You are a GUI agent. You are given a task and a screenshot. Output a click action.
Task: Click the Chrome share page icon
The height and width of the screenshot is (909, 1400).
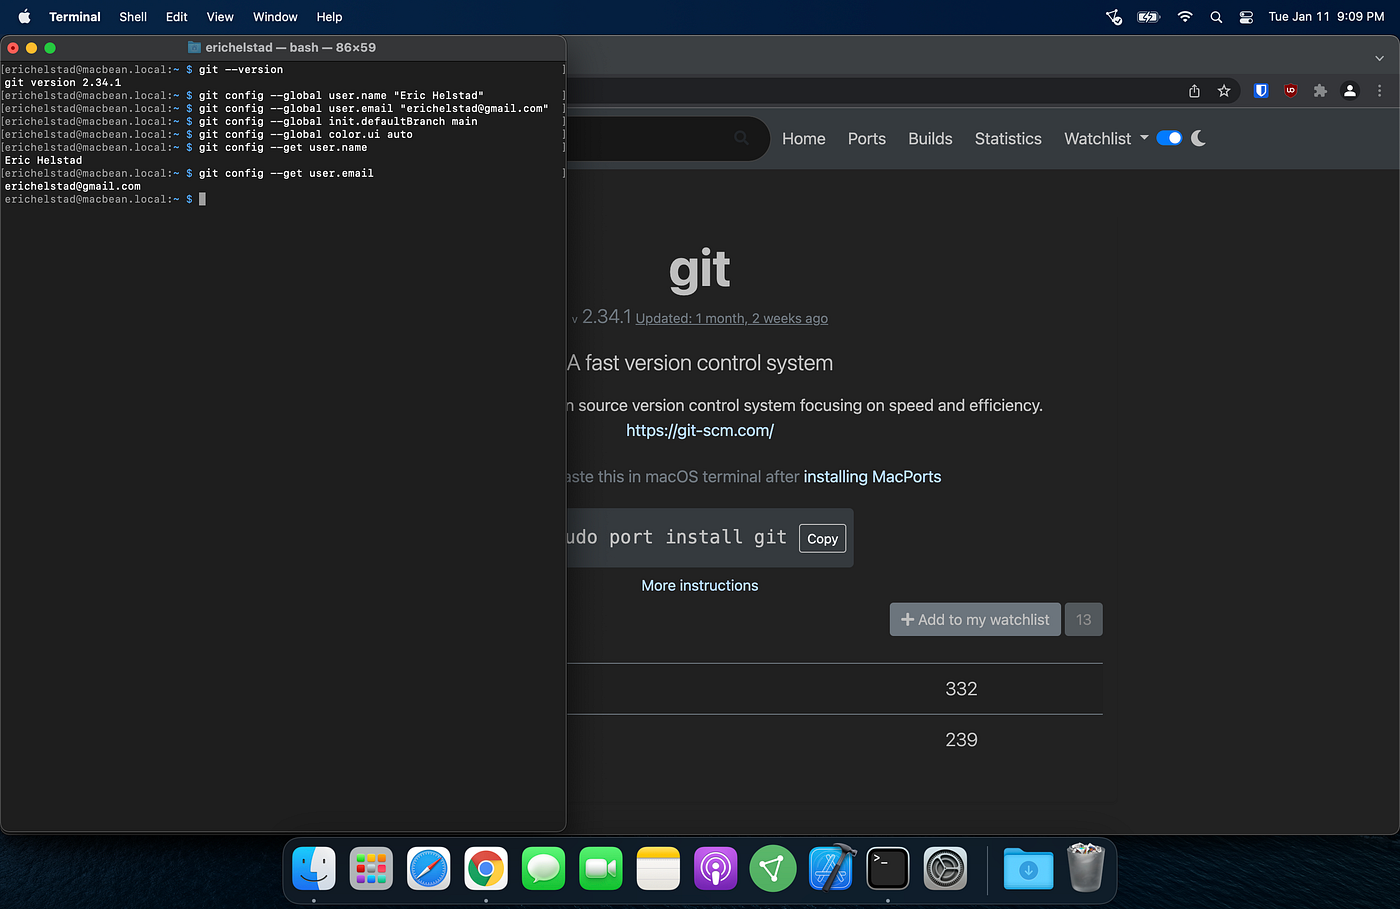click(1194, 91)
